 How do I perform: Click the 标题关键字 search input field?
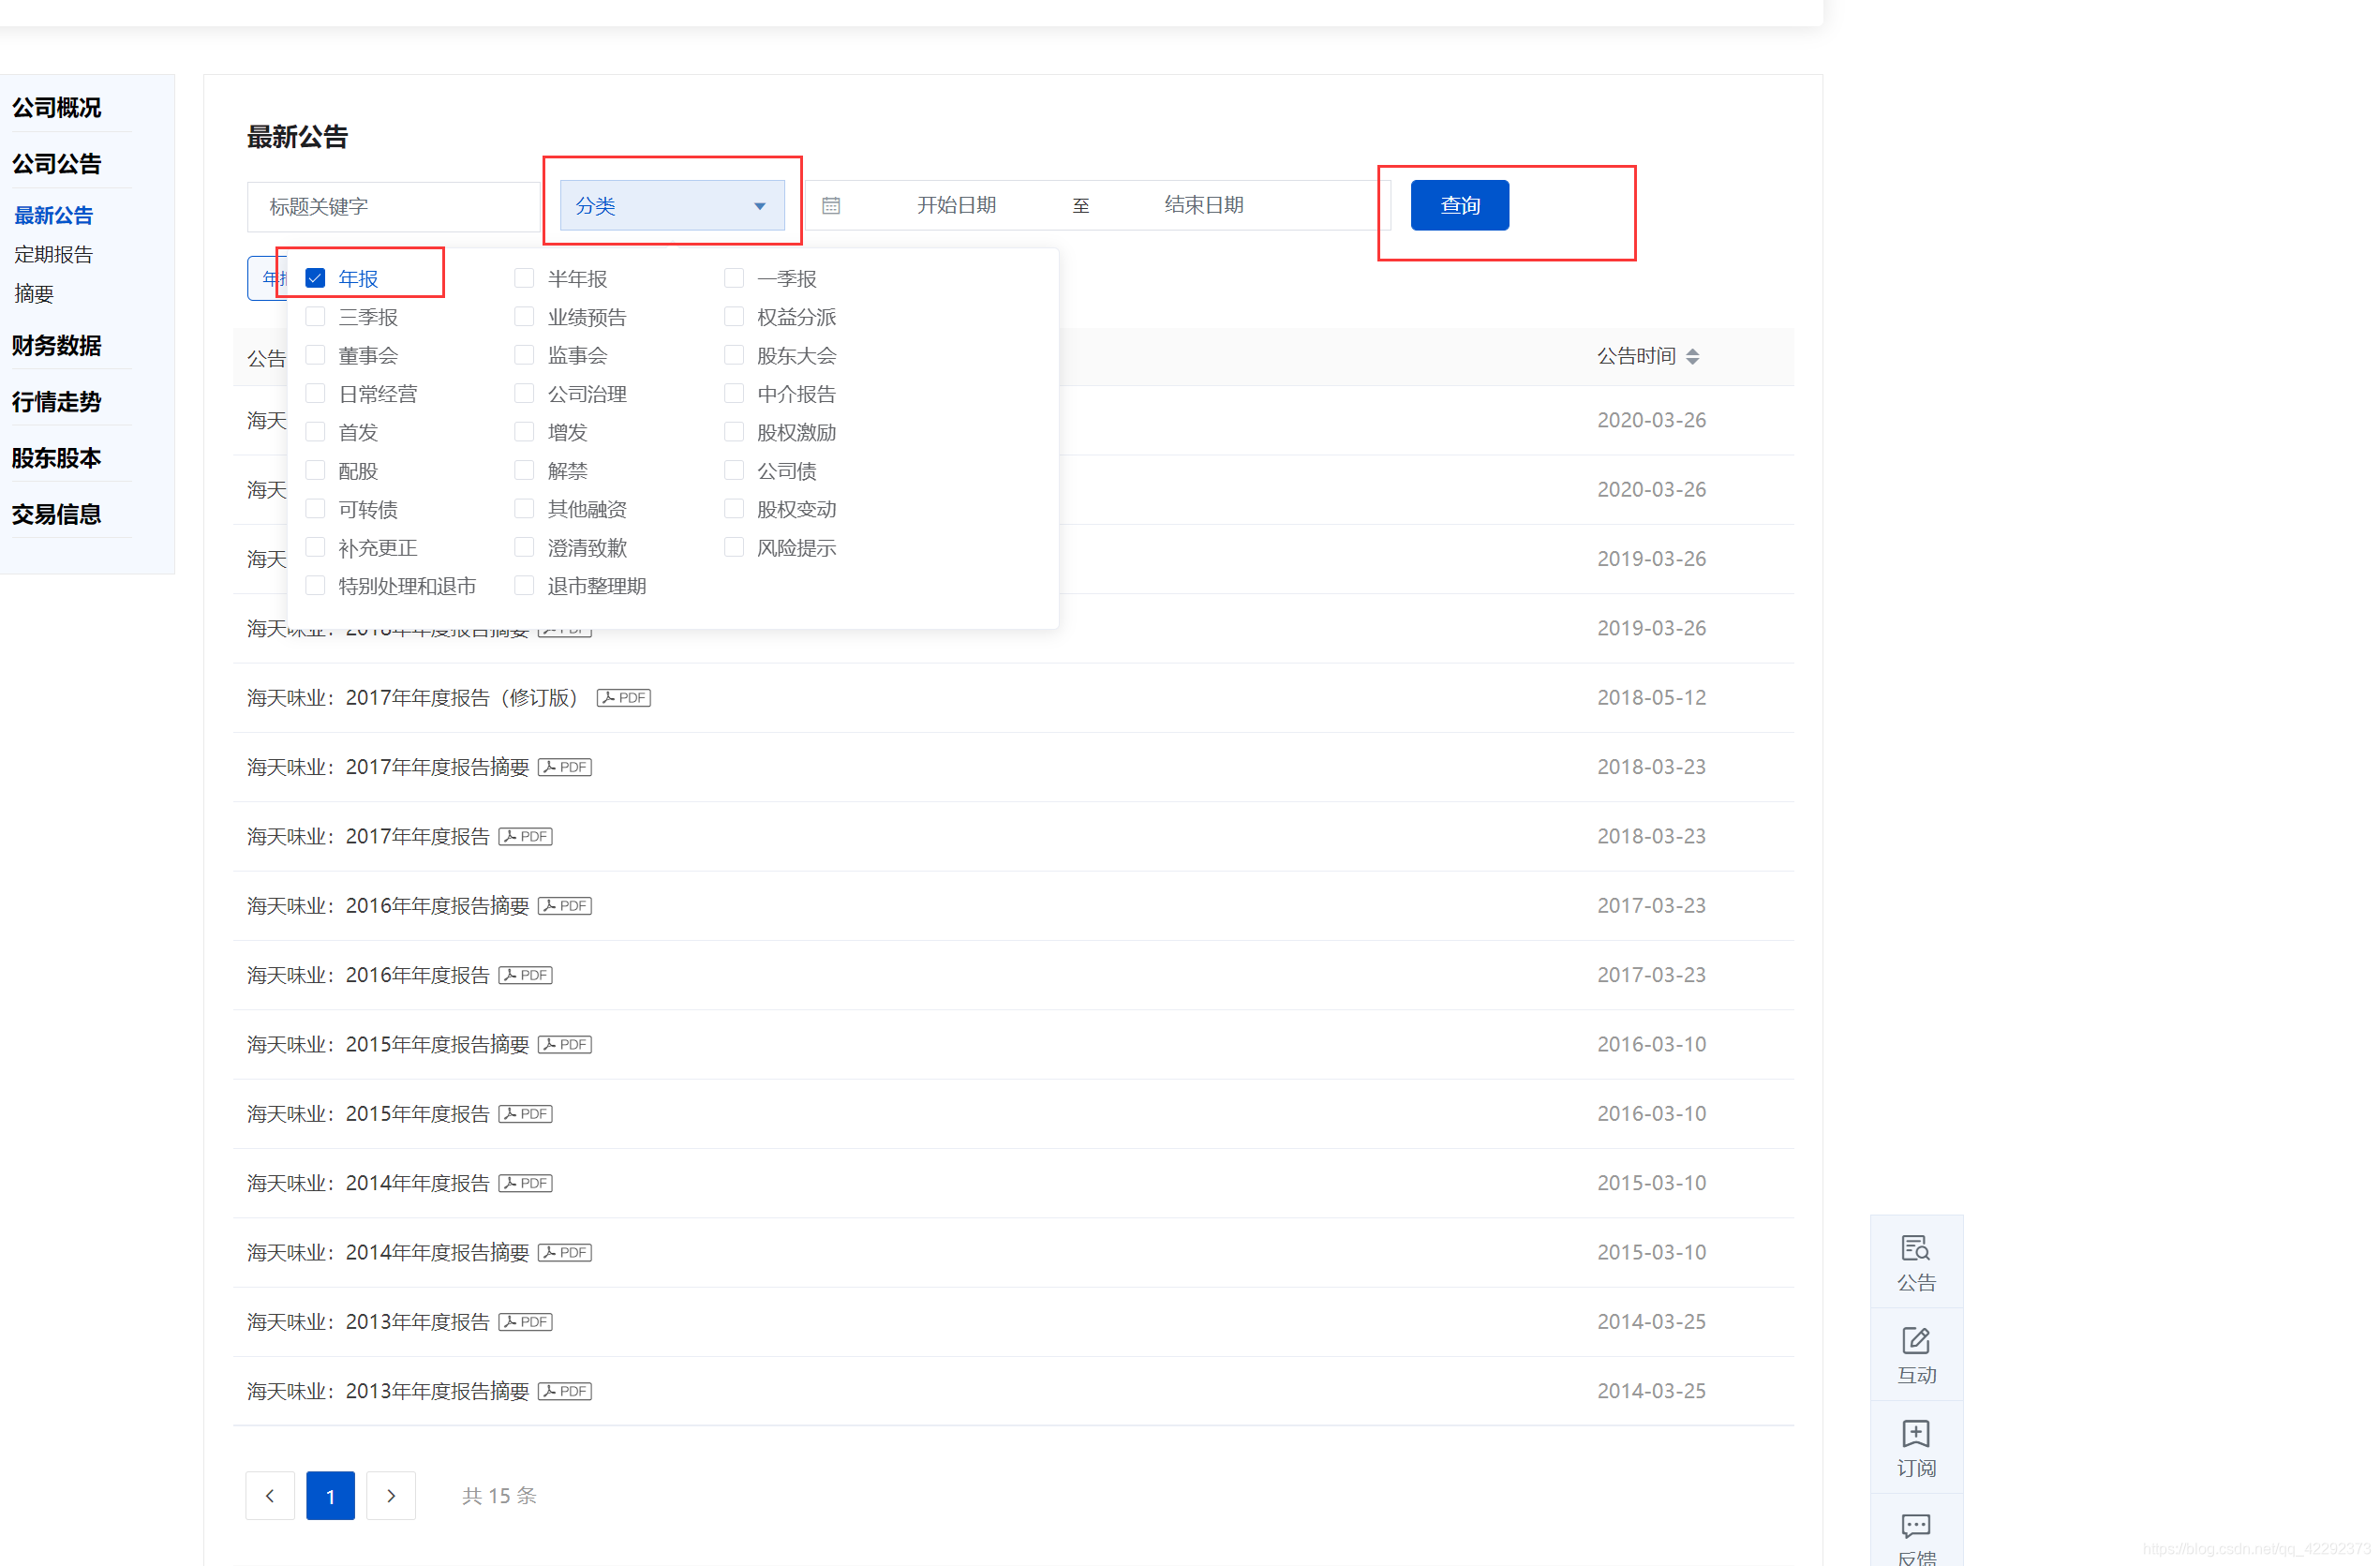click(x=392, y=206)
